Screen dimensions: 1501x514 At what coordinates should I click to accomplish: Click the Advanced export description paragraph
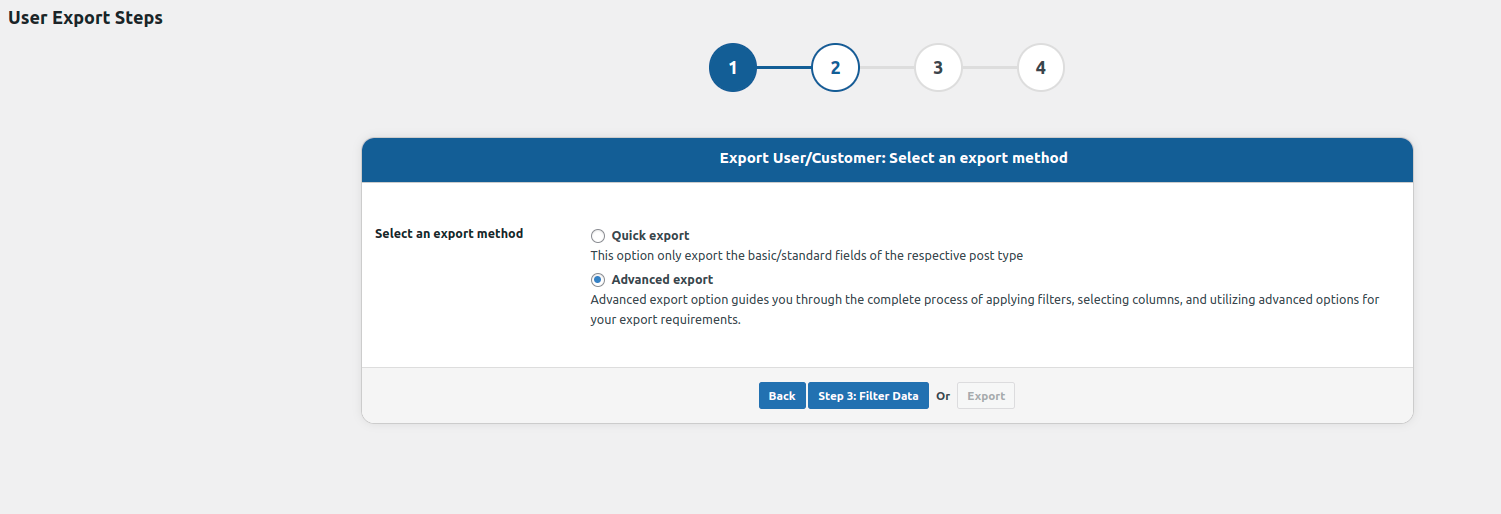click(984, 300)
